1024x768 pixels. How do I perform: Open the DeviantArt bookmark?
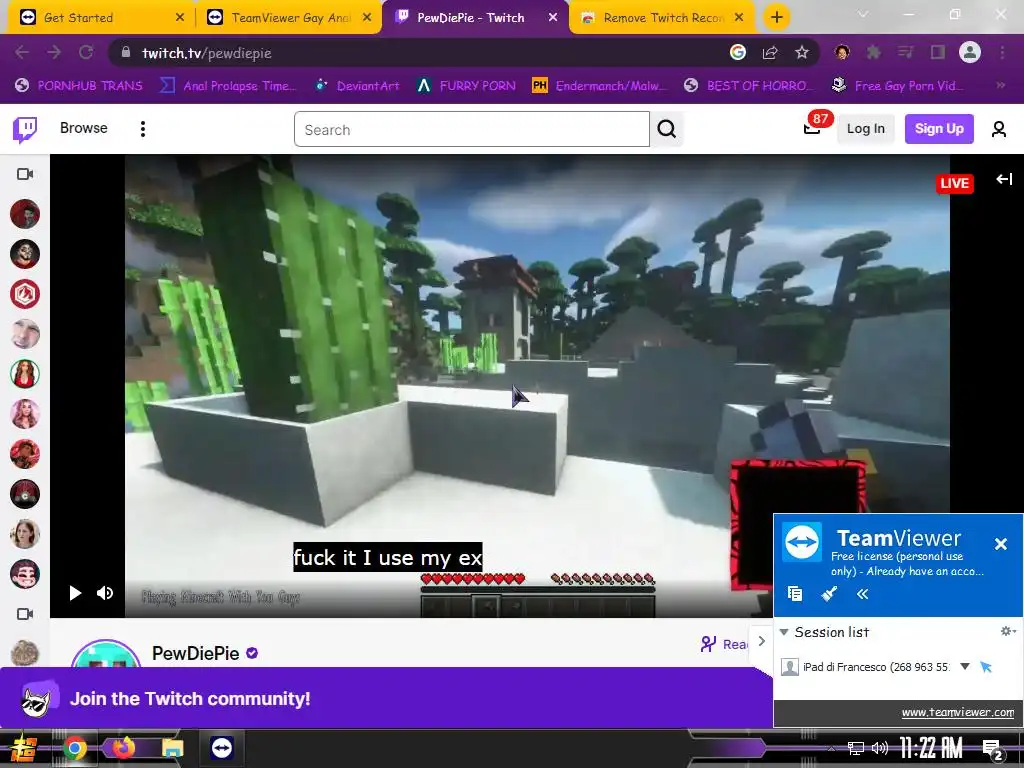[357, 86]
